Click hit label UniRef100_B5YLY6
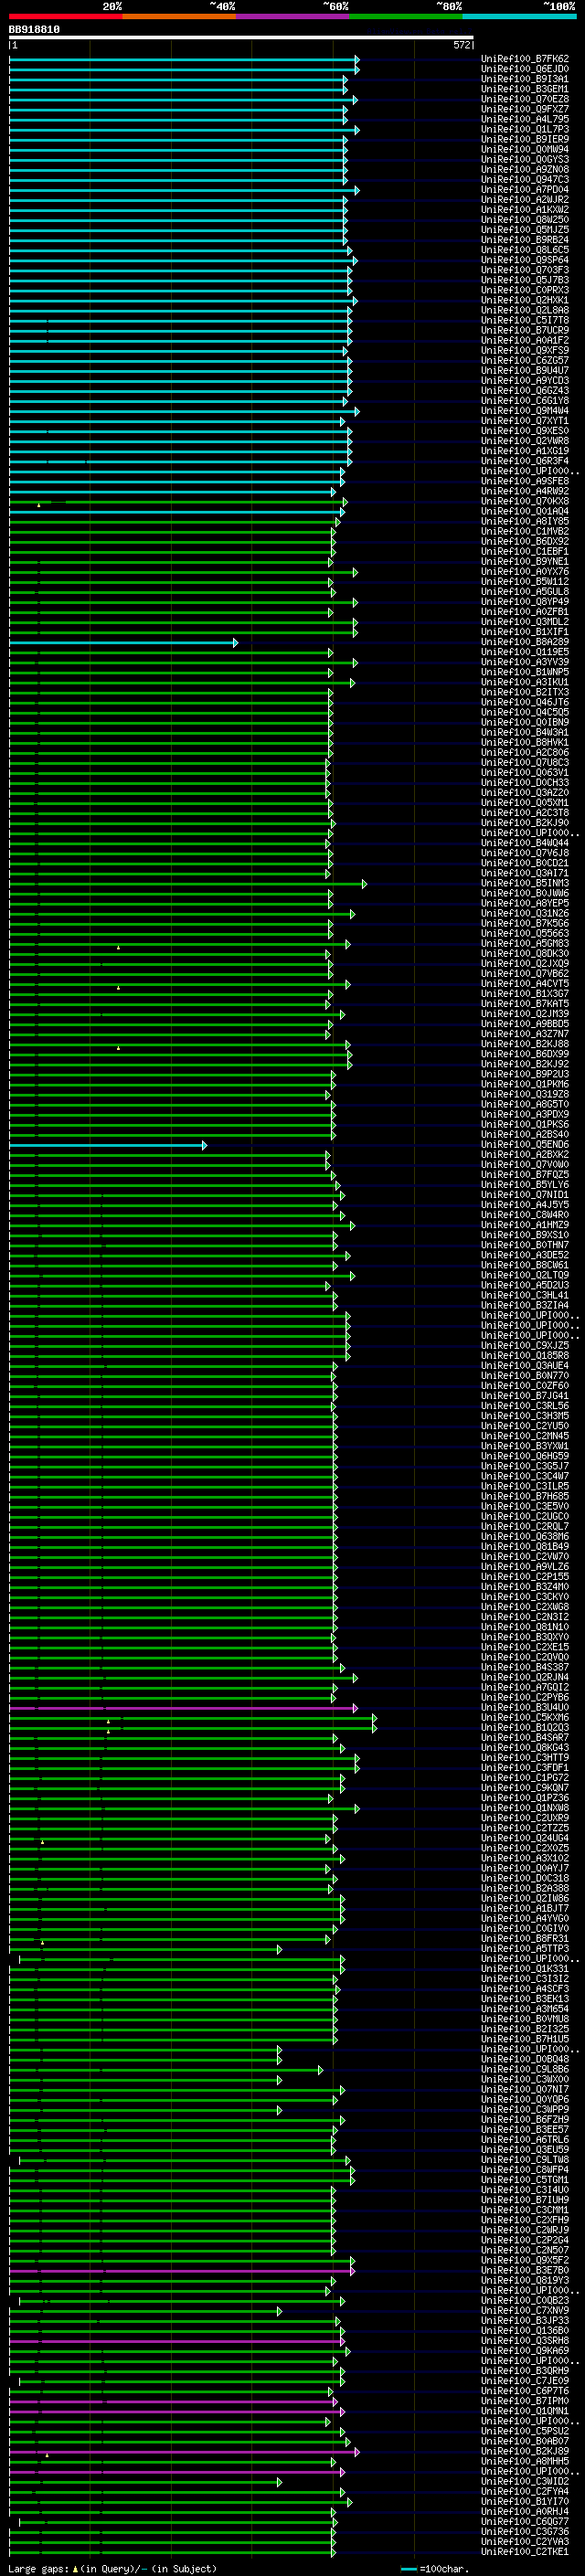Image resolution: width=585 pixels, height=2576 pixels. tap(525, 1185)
